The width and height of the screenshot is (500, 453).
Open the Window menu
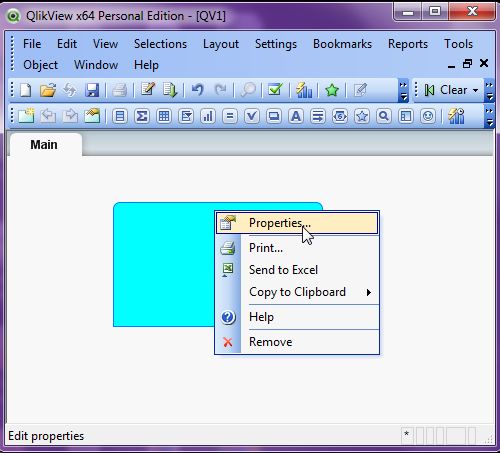click(96, 65)
